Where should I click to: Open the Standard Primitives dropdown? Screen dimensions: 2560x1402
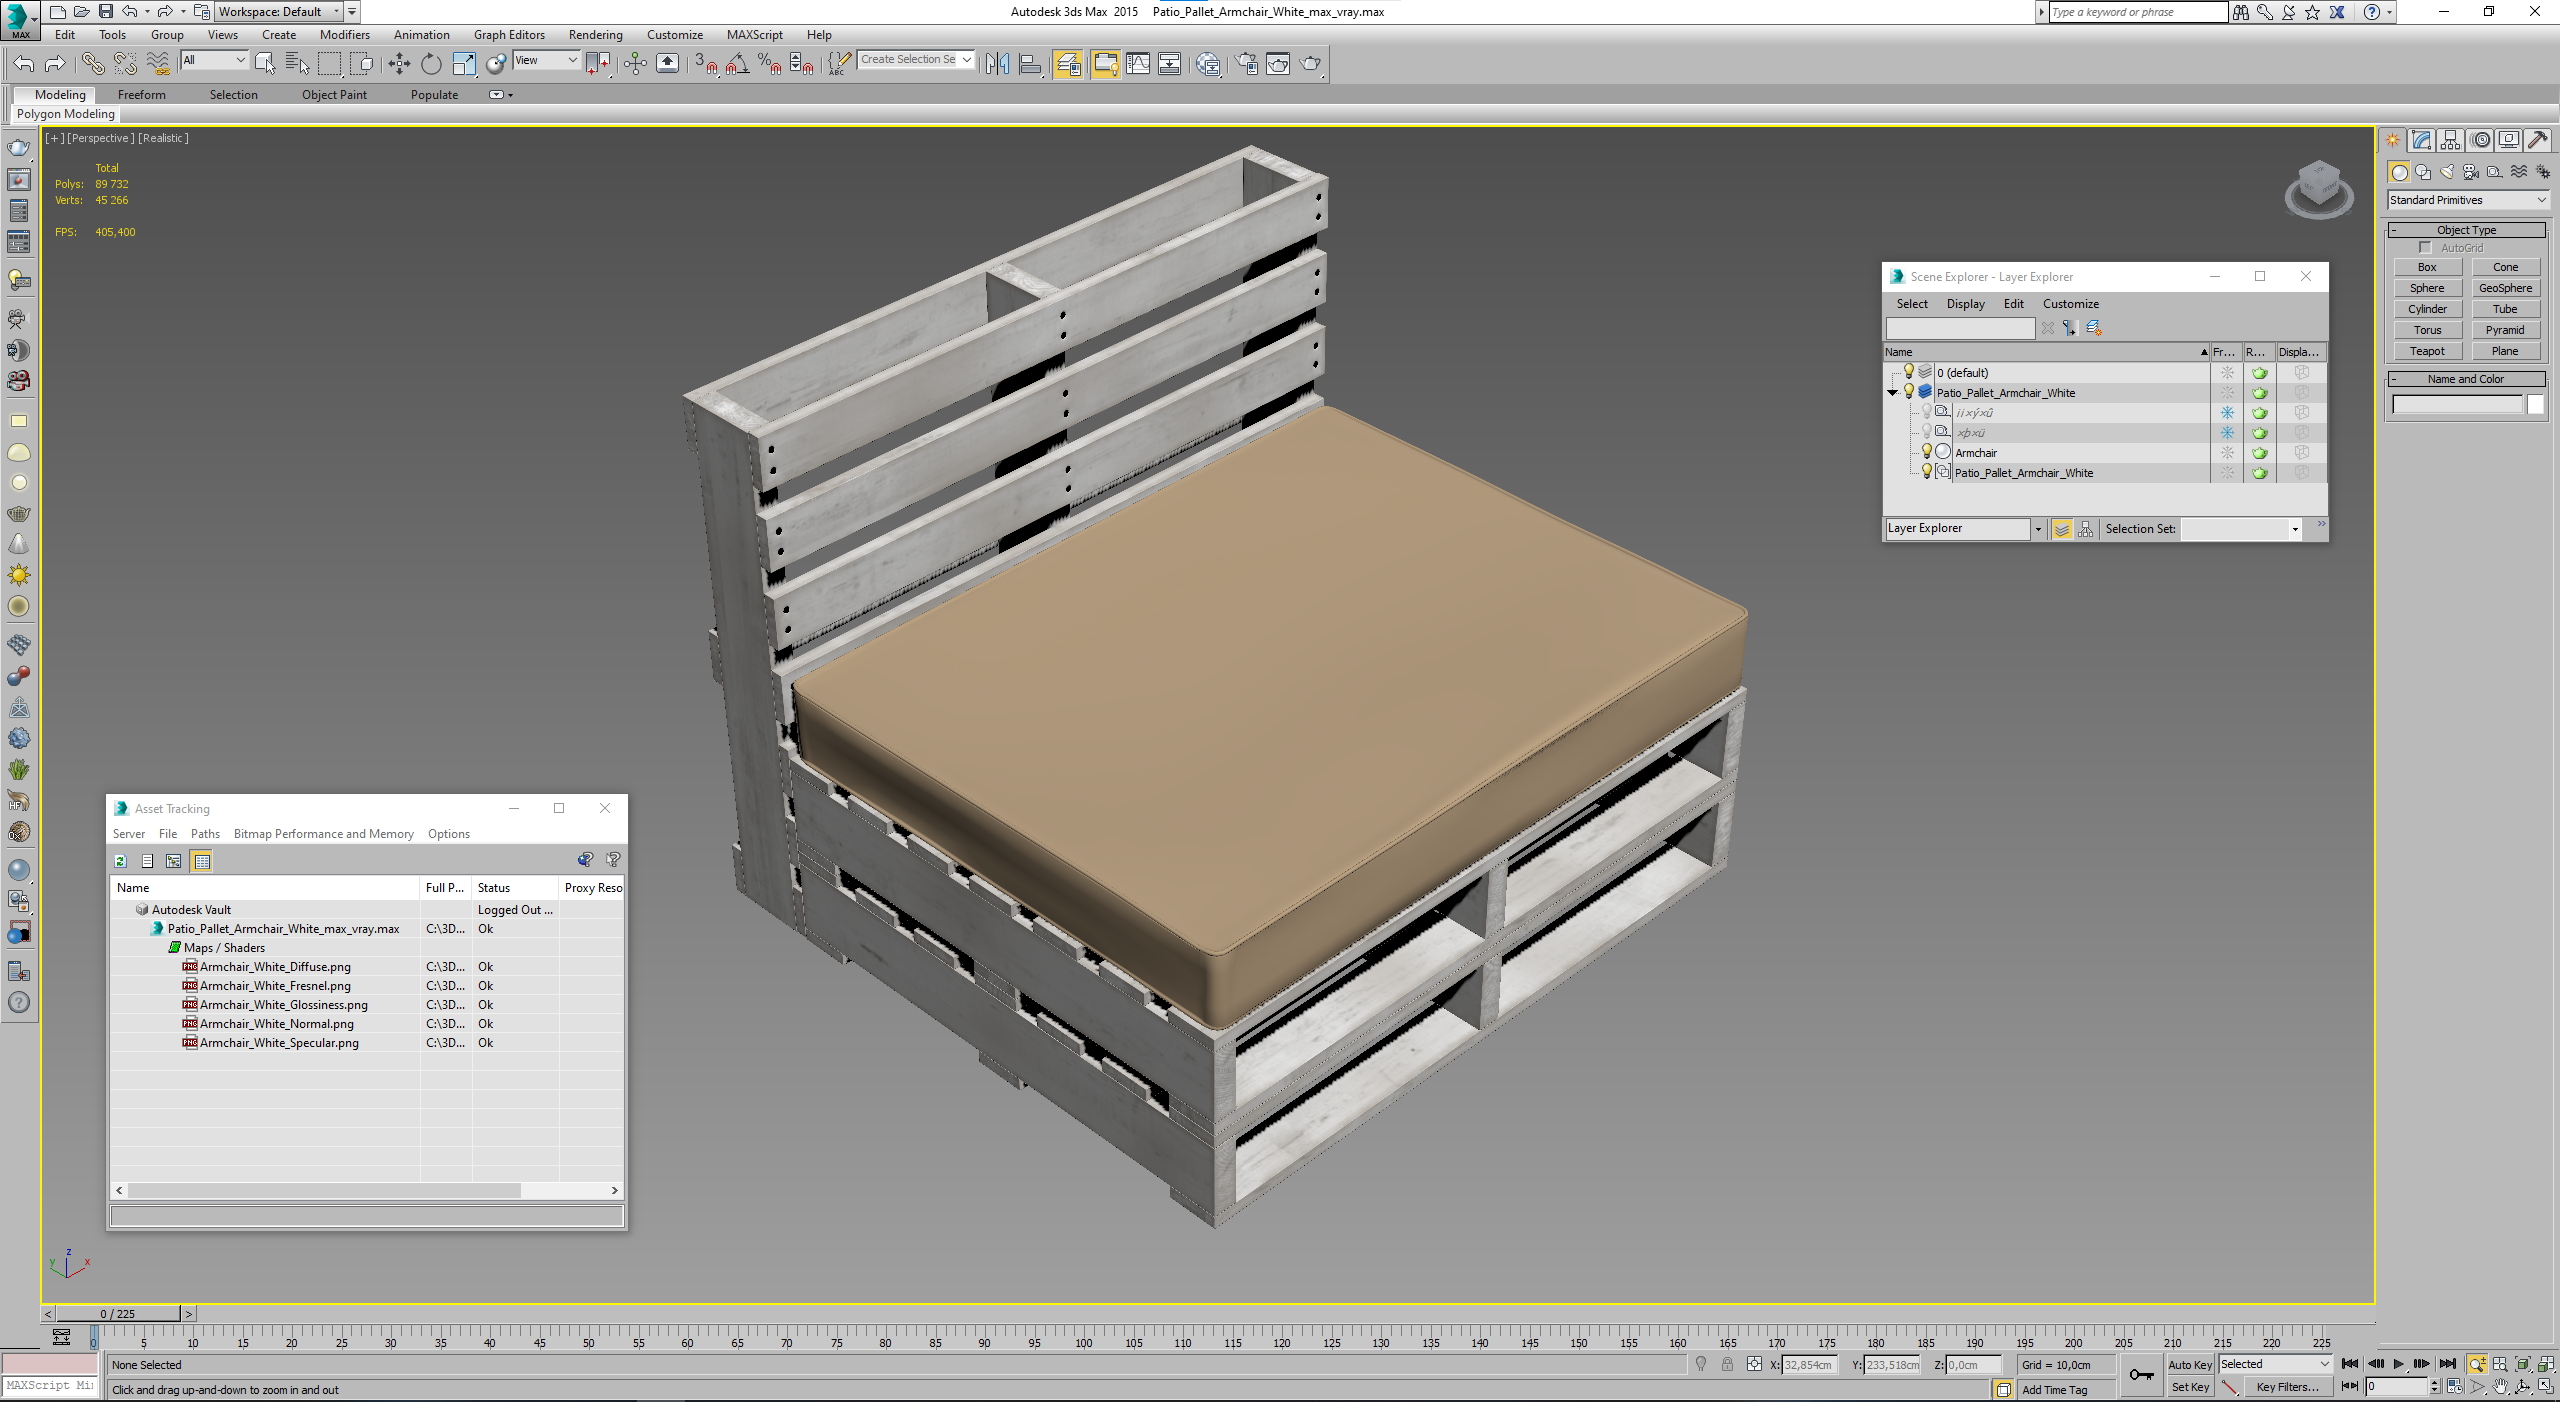coord(2466,200)
